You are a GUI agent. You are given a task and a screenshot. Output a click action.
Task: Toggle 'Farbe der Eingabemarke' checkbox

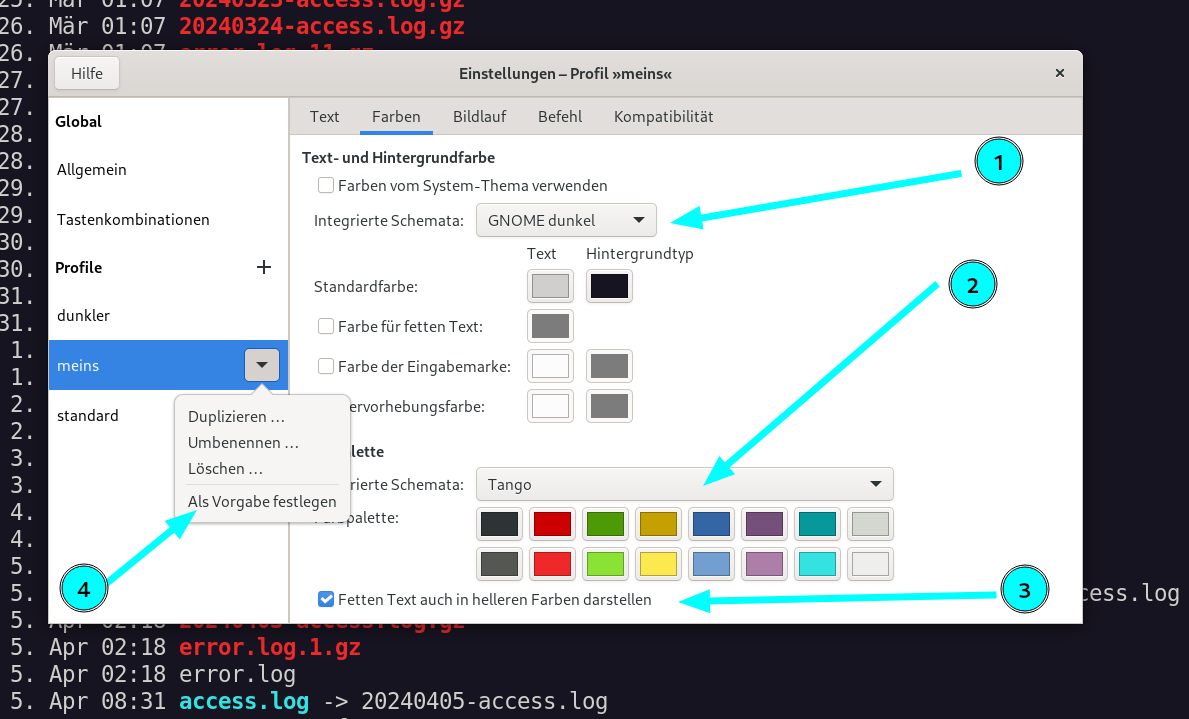point(326,366)
